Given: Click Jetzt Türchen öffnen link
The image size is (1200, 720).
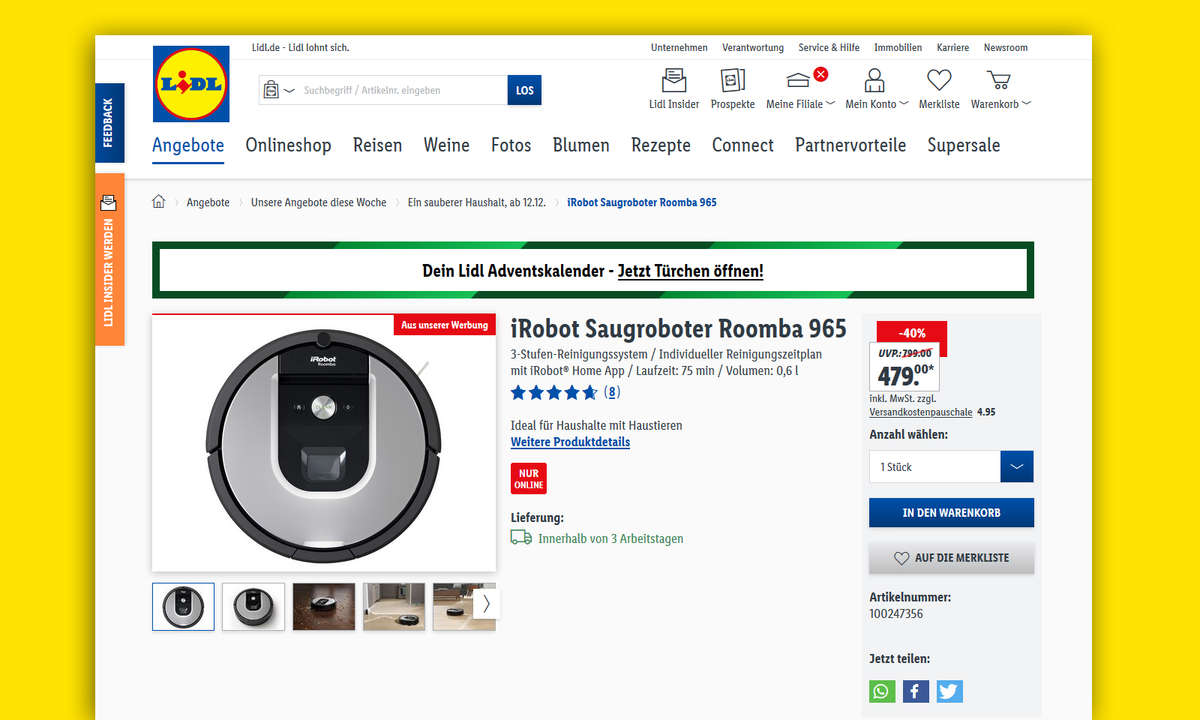Looking at the screenshot, I should [x=690, y=271].
